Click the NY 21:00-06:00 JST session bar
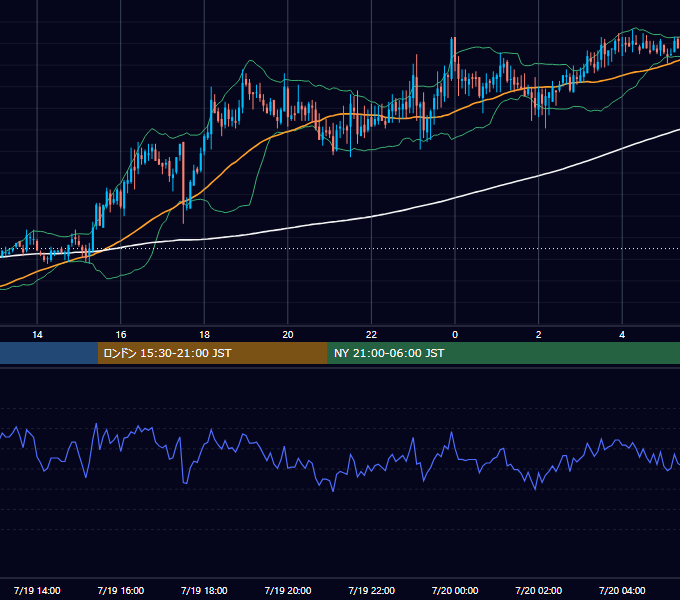Screen dimensions: 680x600 (503, 353)
